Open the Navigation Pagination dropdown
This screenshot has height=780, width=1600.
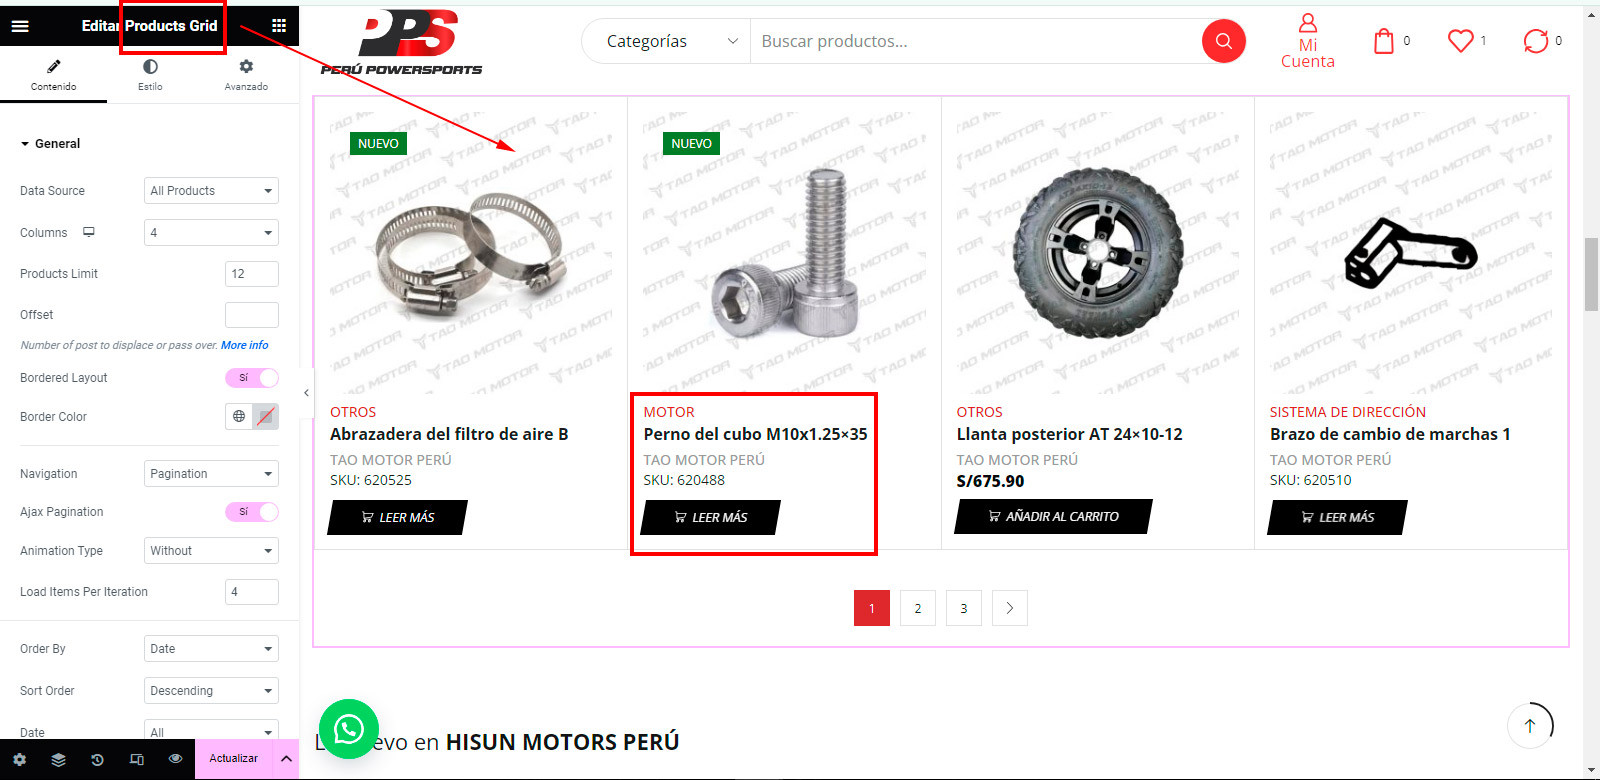(x=211, y=474)
